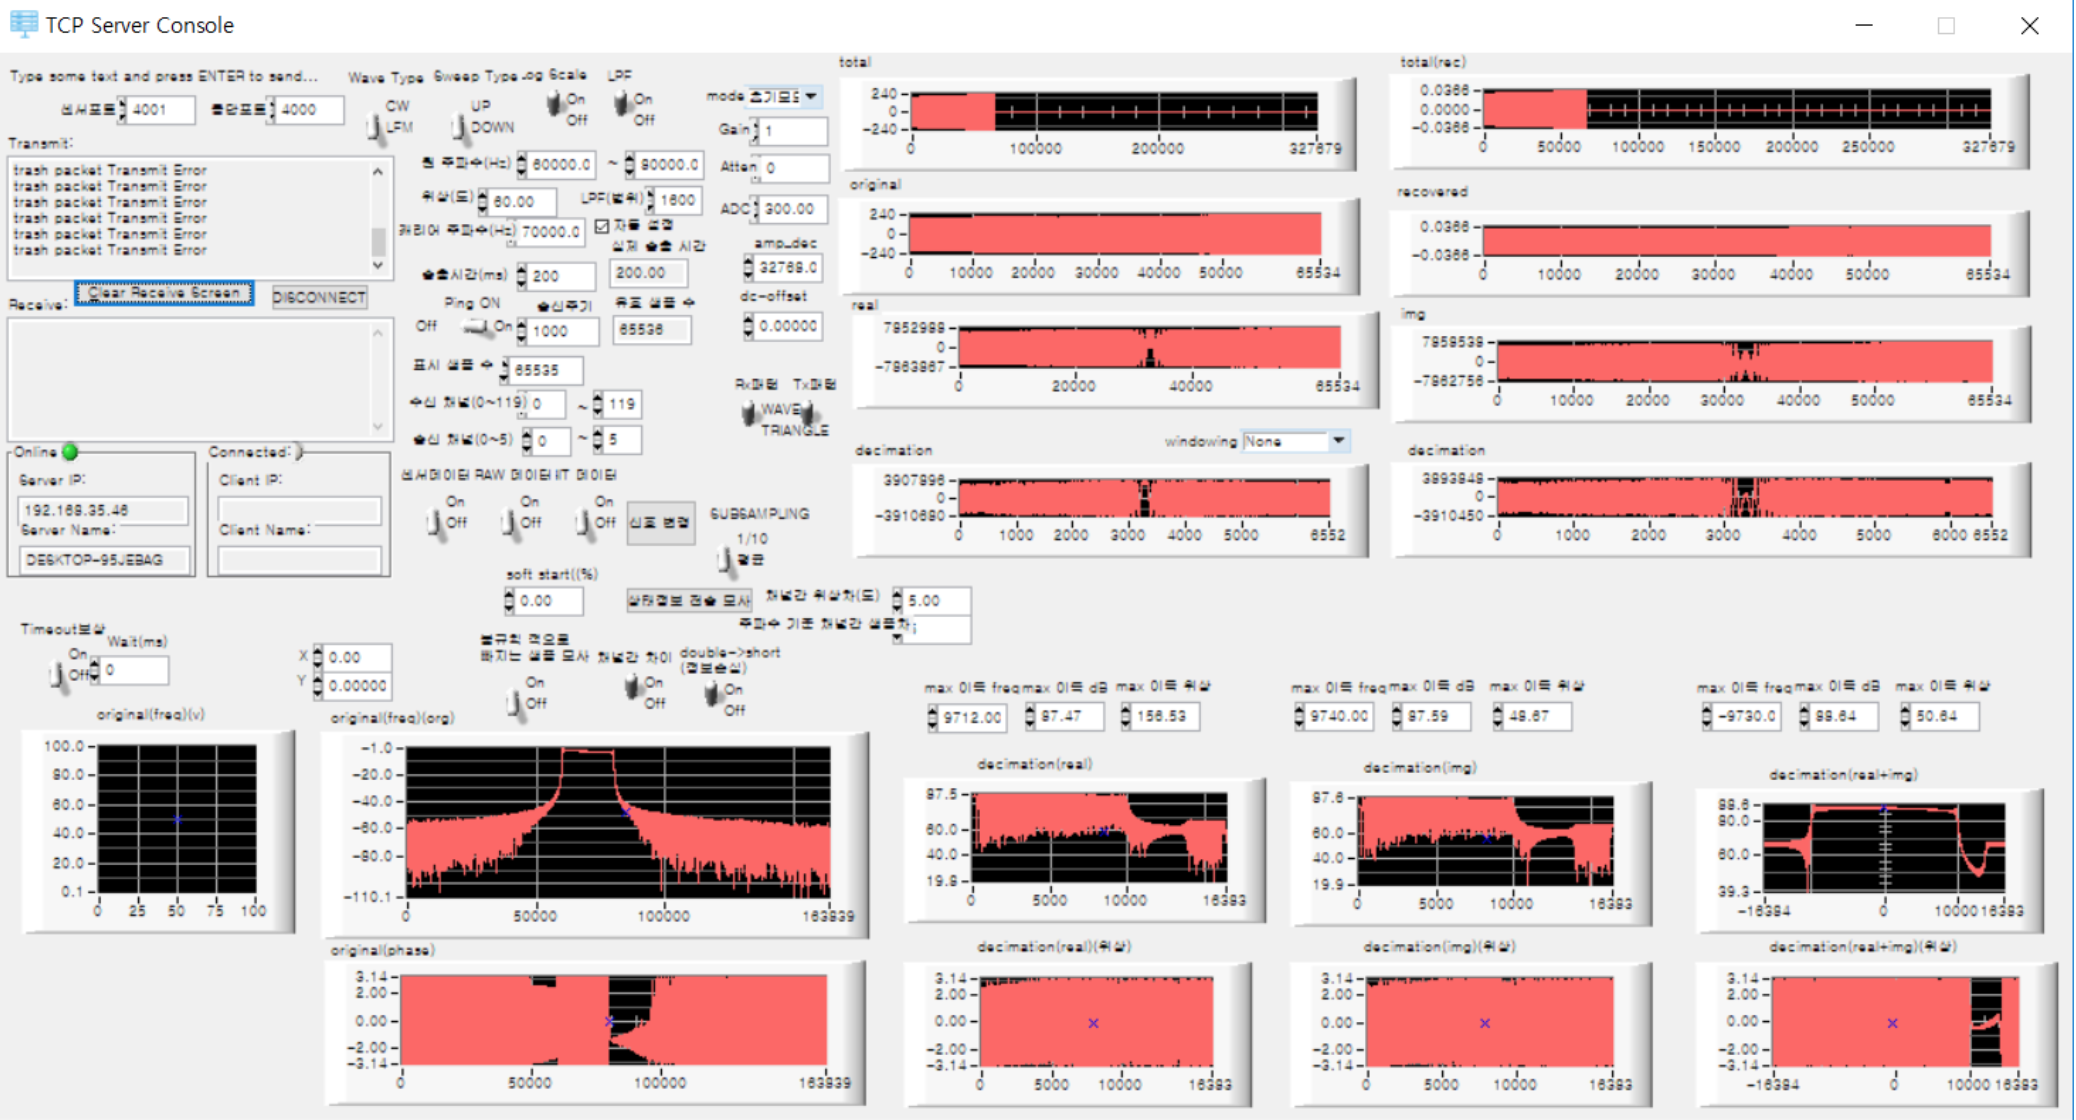
Task: Tick the checkbox beside the LPF 1600 field
Action: [x=602, y=226]
